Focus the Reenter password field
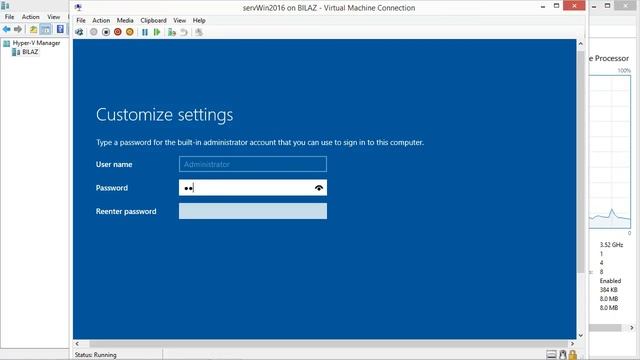The width and height of the screenshot is (640, 360). click(x=253, y=211)
